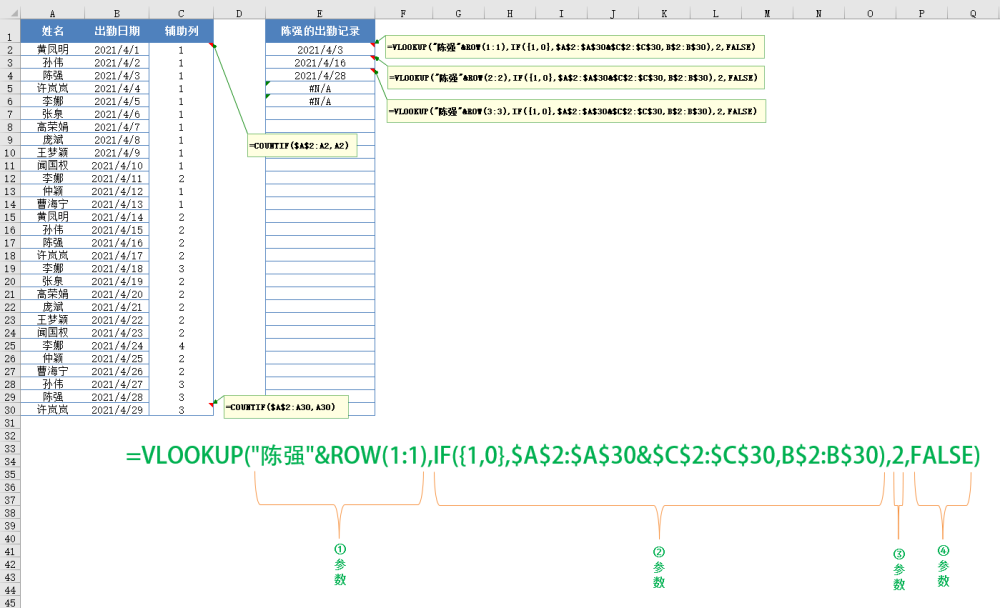Click the #N/A cell in row 6
This screenshot has width=1000, height=608.
click(x=320, y=101)
